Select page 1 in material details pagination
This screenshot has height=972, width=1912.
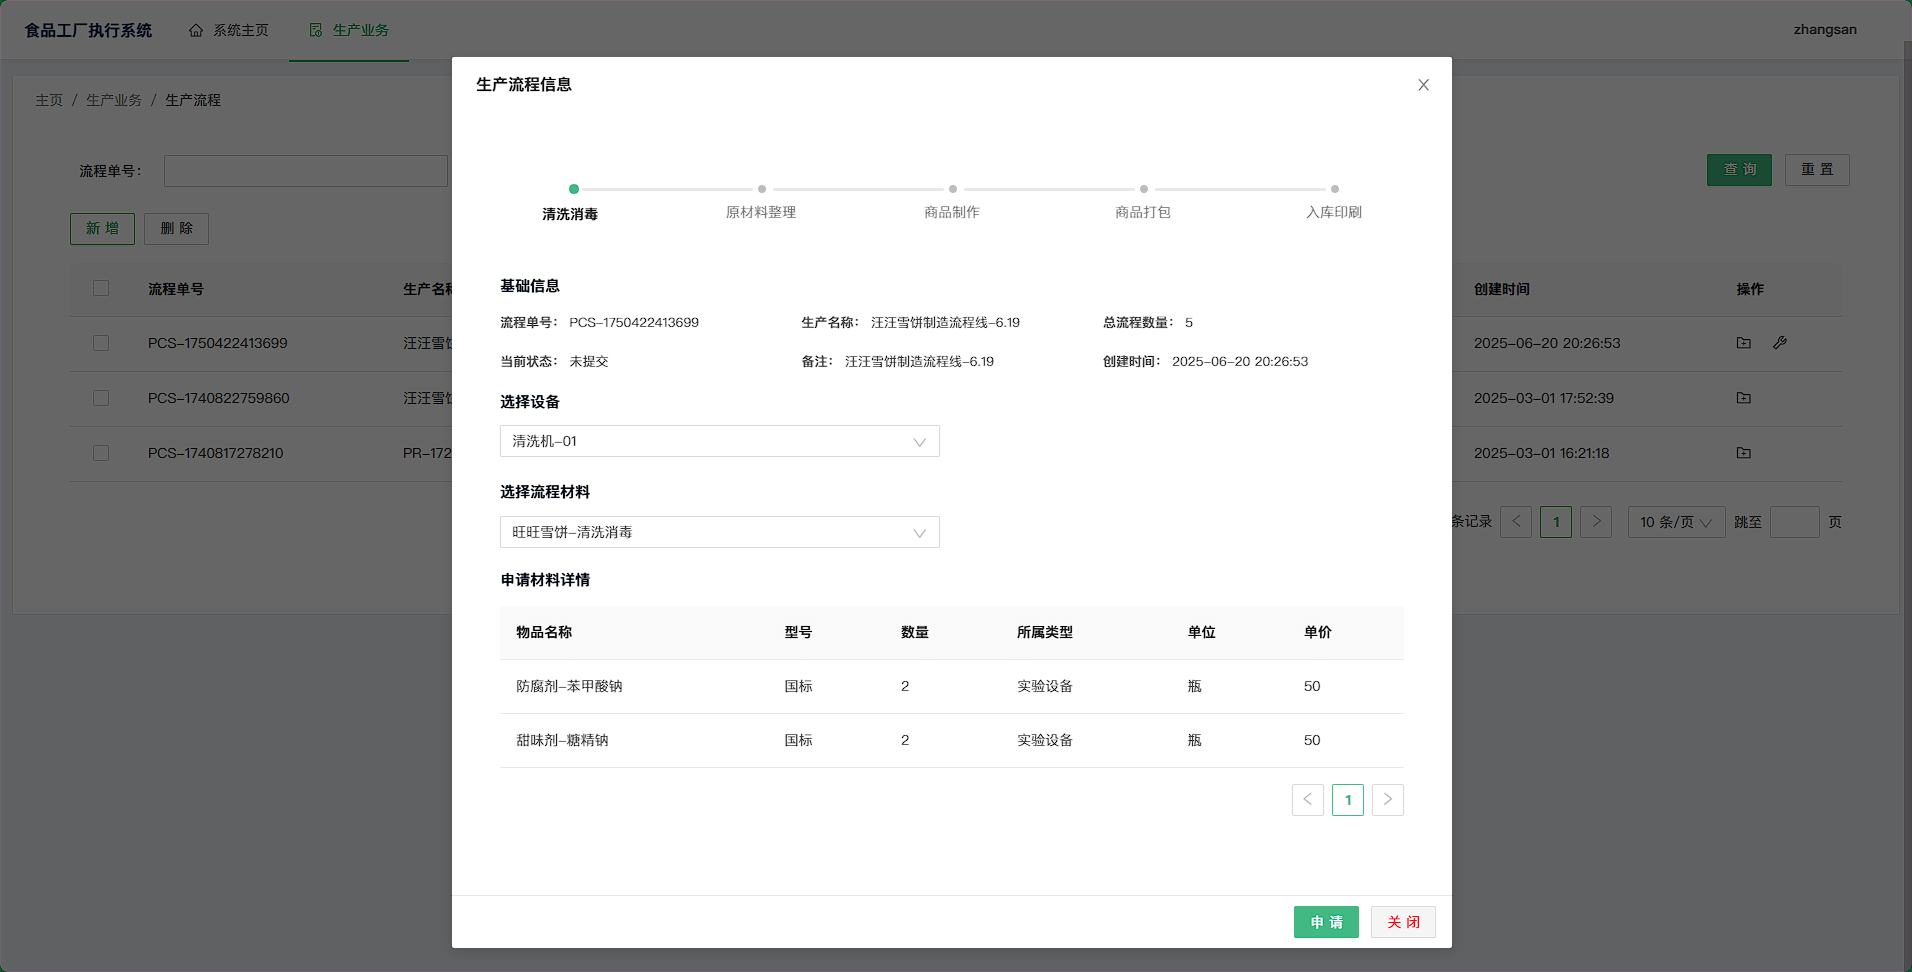tap(1348, 800)
